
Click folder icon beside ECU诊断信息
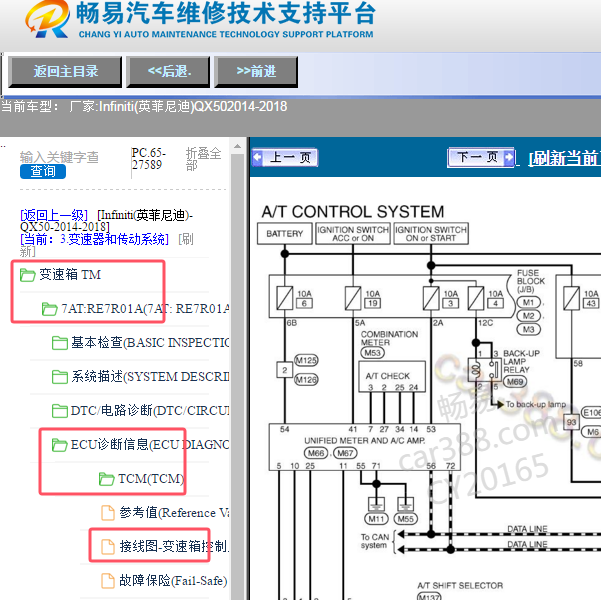coord(60,445)
